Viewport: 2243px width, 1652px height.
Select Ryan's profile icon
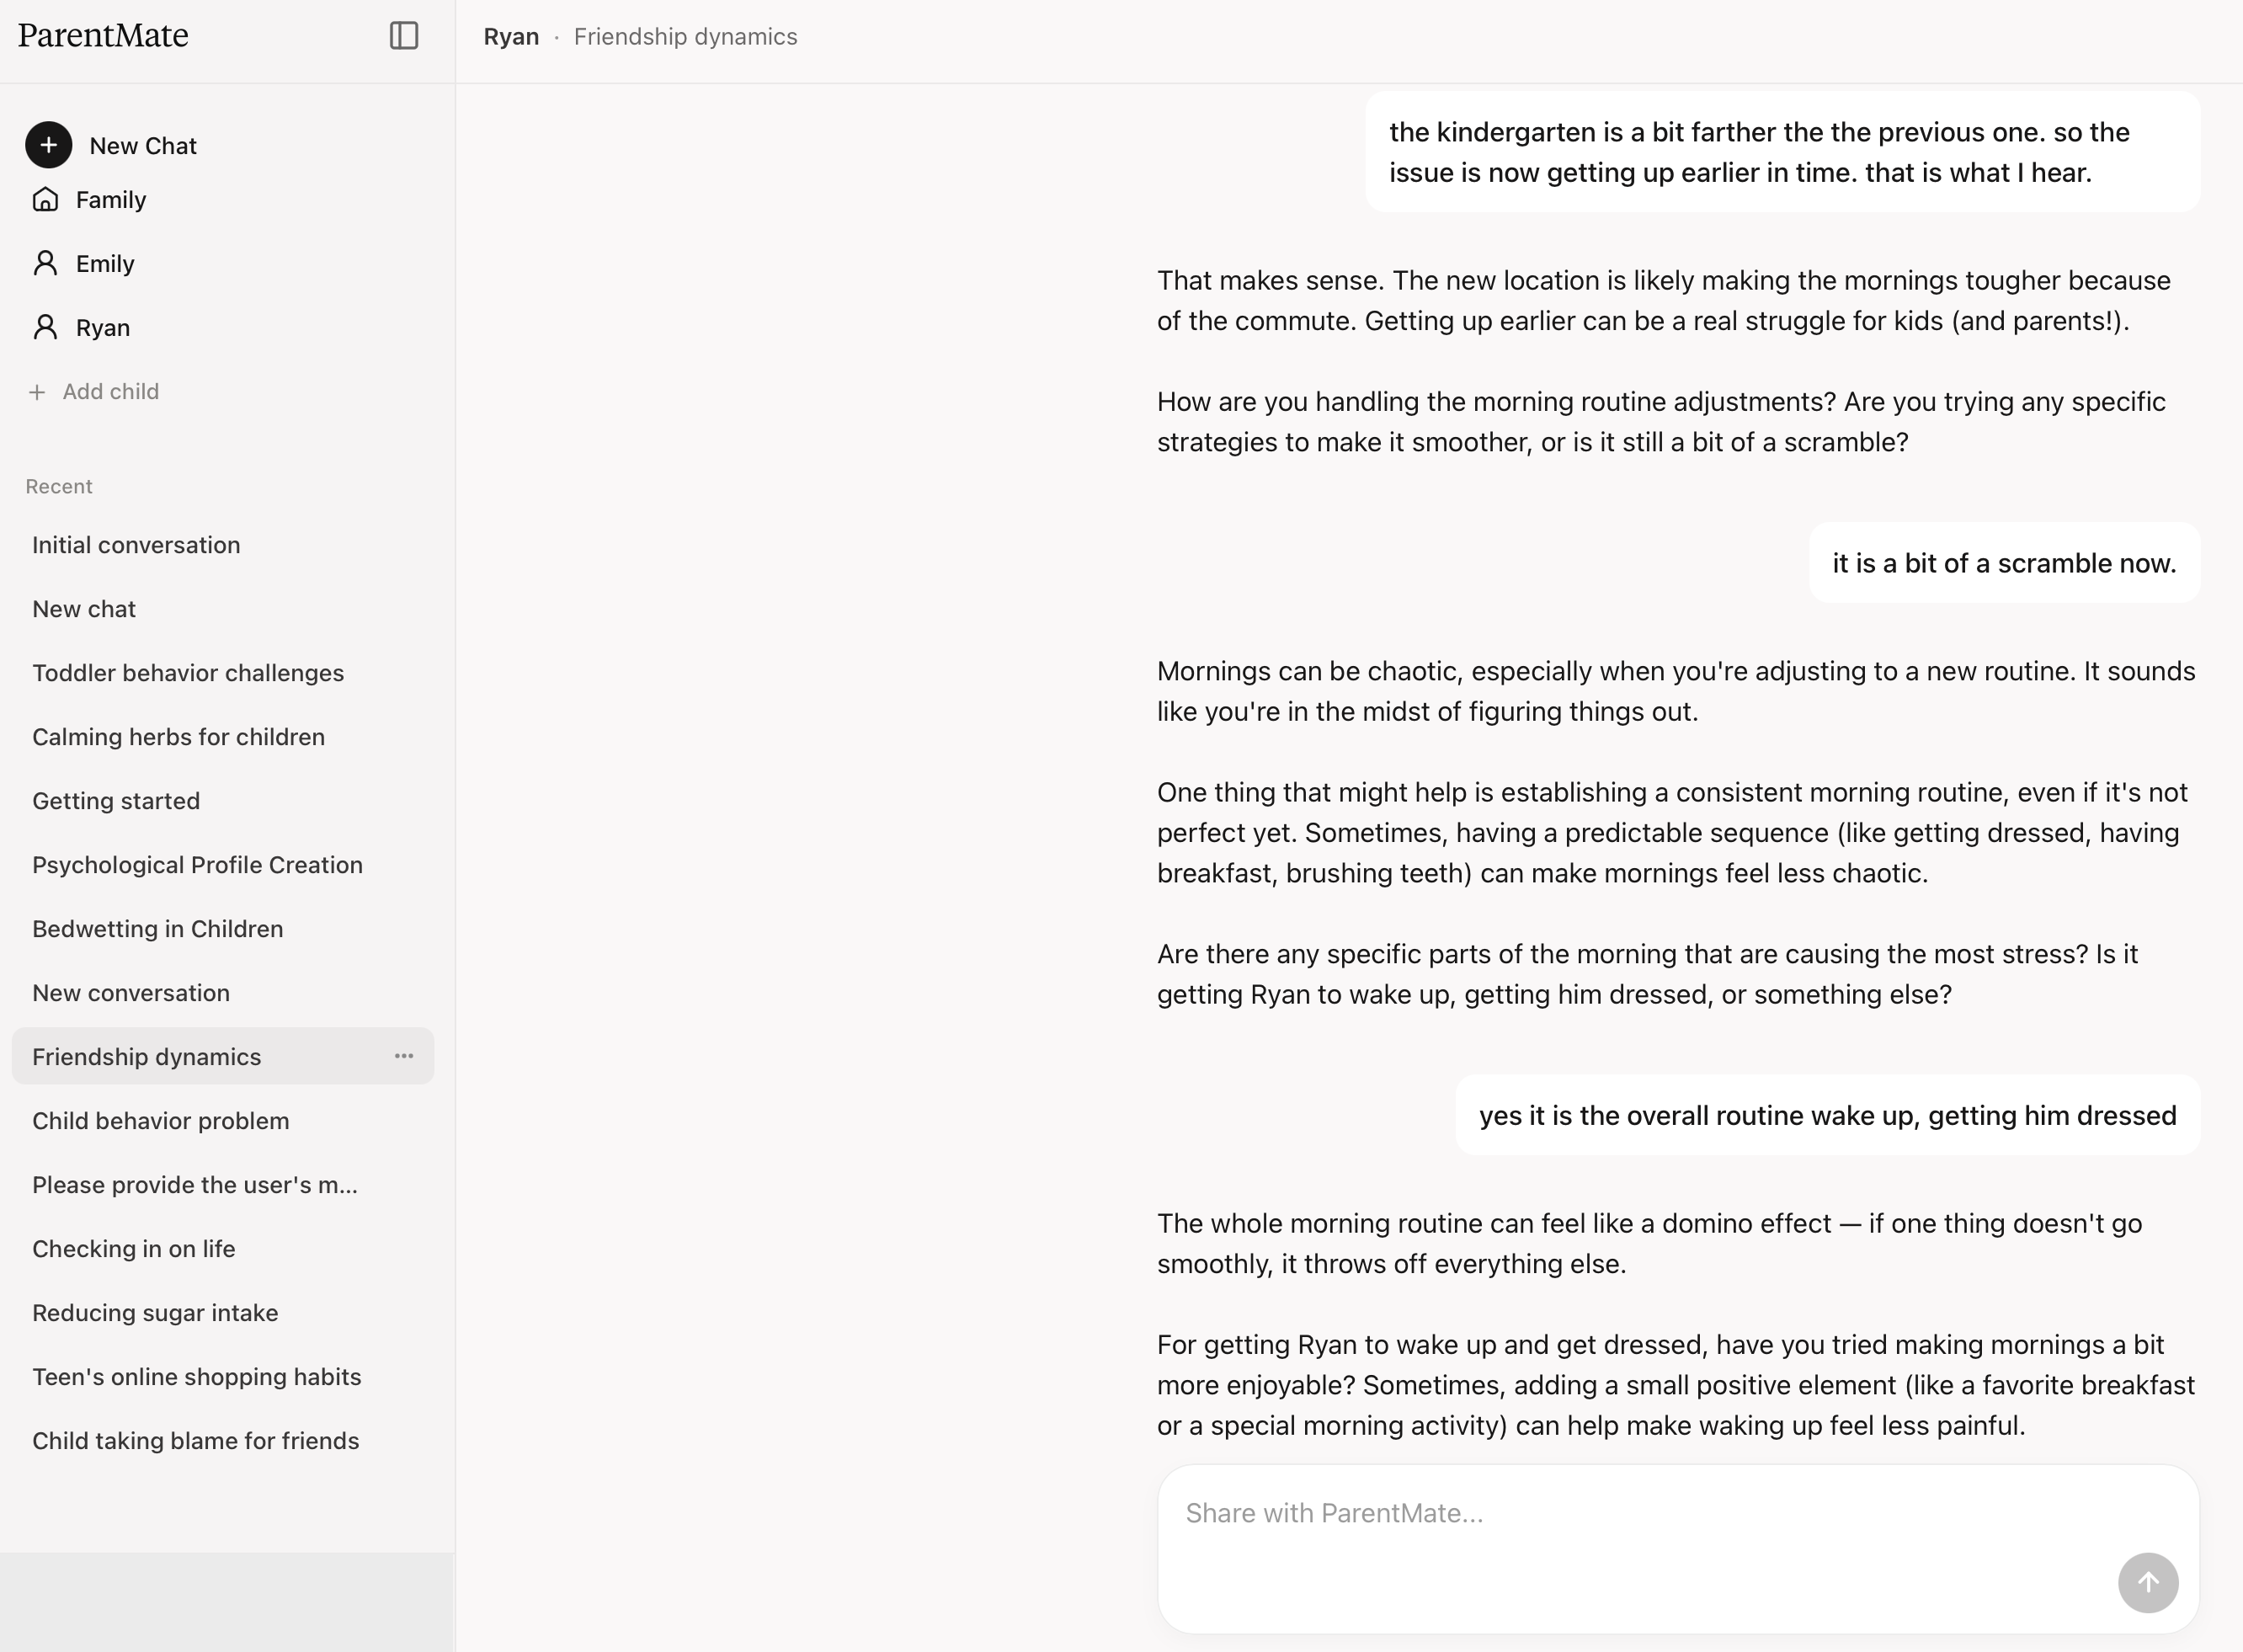point(46,326)
